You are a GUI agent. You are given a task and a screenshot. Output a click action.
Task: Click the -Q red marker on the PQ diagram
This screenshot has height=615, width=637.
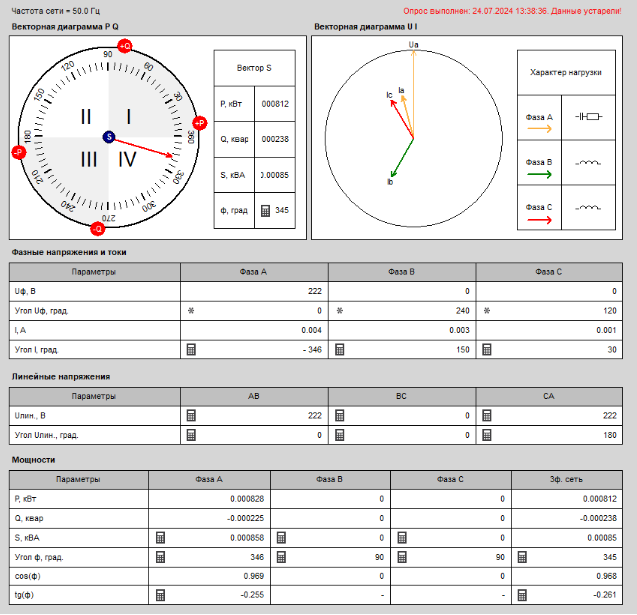tap(98, 229)
